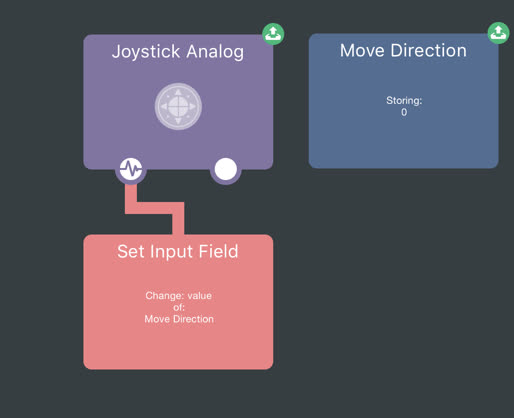
Task: Click the empty dark canvas below Move Direction
Action: click(x=403, y=283)
